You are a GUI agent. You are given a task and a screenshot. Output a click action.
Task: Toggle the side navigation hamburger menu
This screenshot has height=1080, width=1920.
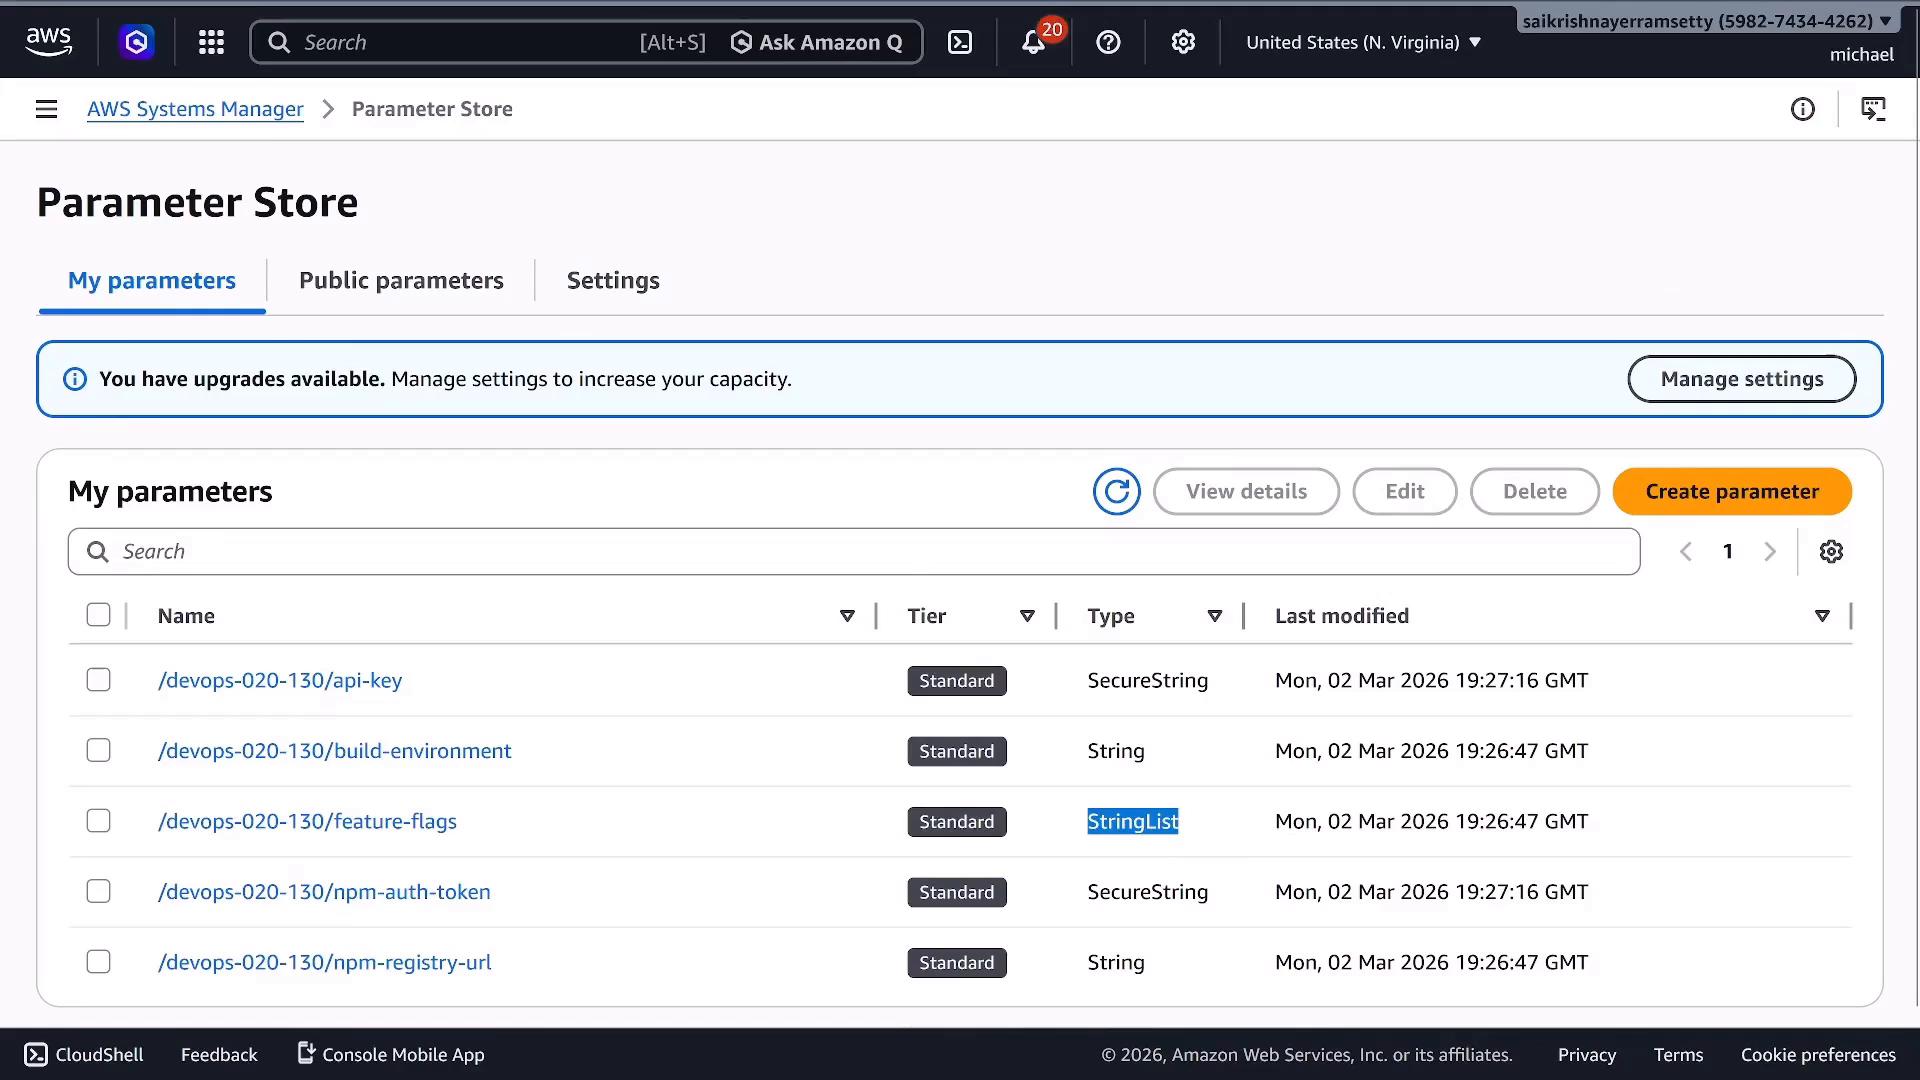(46, 109)
